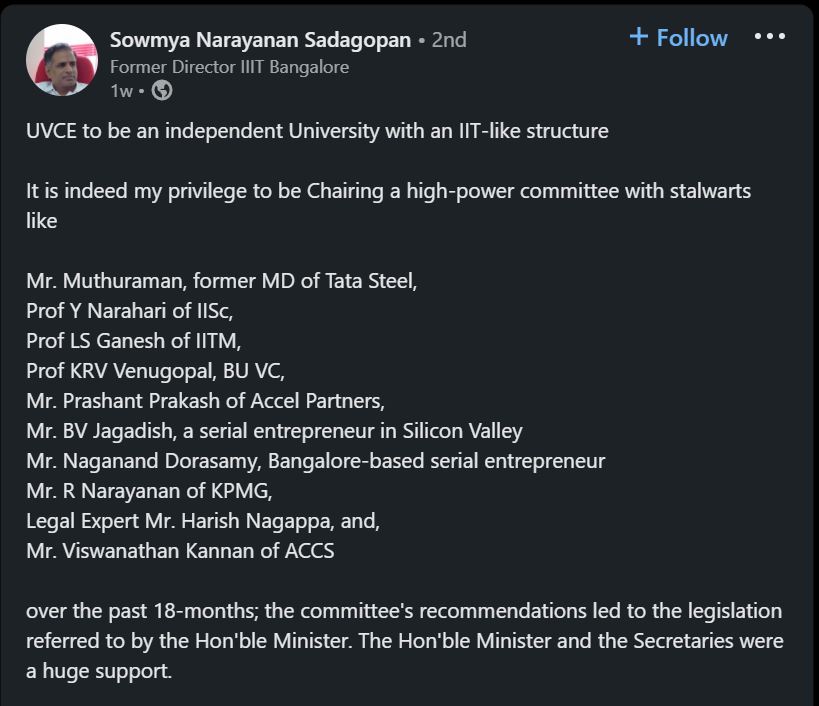Screen dimensions: 819x706
Task: Click the "2nd" connection degree label
Action: pos(449,40)
